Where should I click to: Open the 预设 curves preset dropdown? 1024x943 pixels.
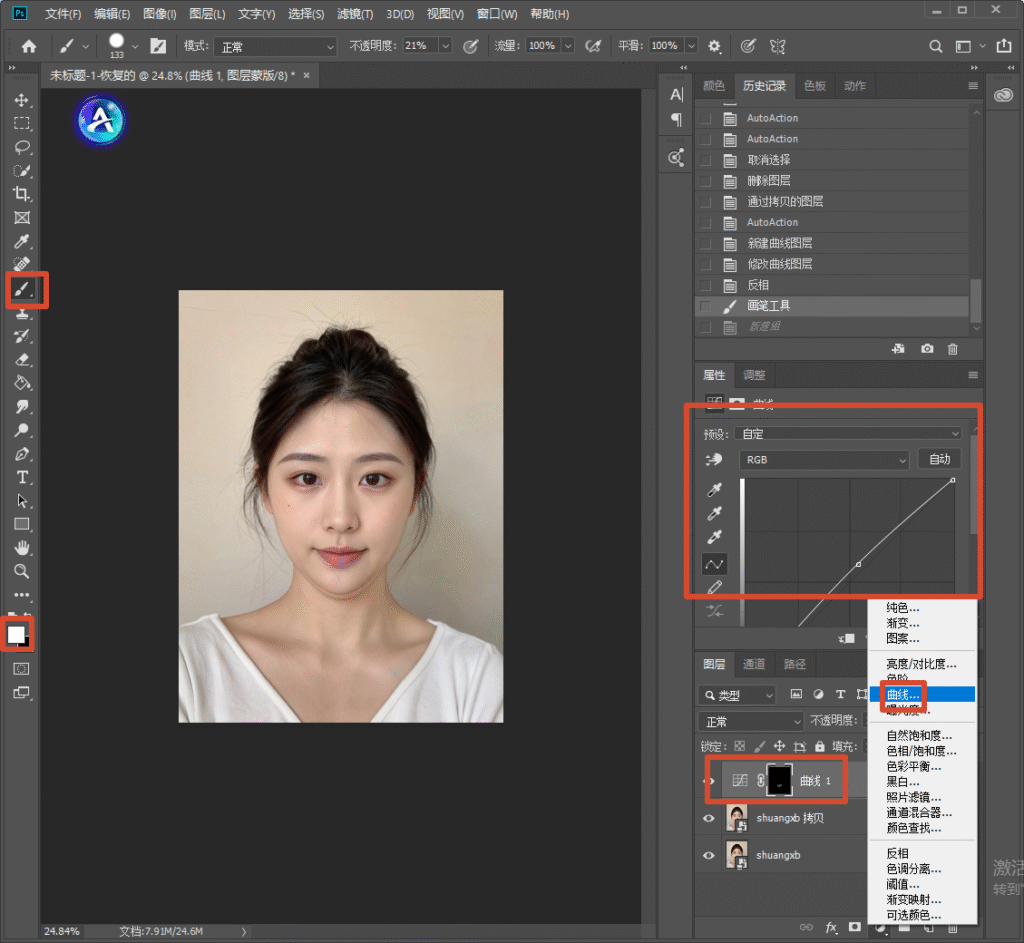pos(848,434)
